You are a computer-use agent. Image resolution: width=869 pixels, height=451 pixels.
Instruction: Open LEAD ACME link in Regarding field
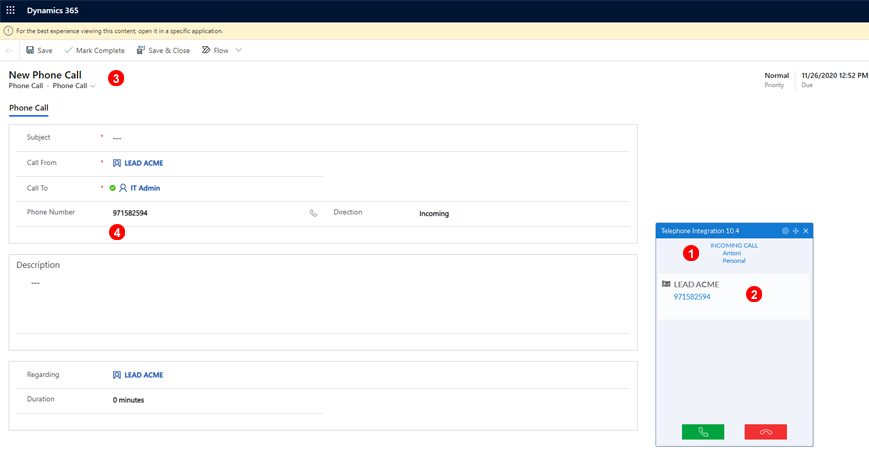[144, 375]
